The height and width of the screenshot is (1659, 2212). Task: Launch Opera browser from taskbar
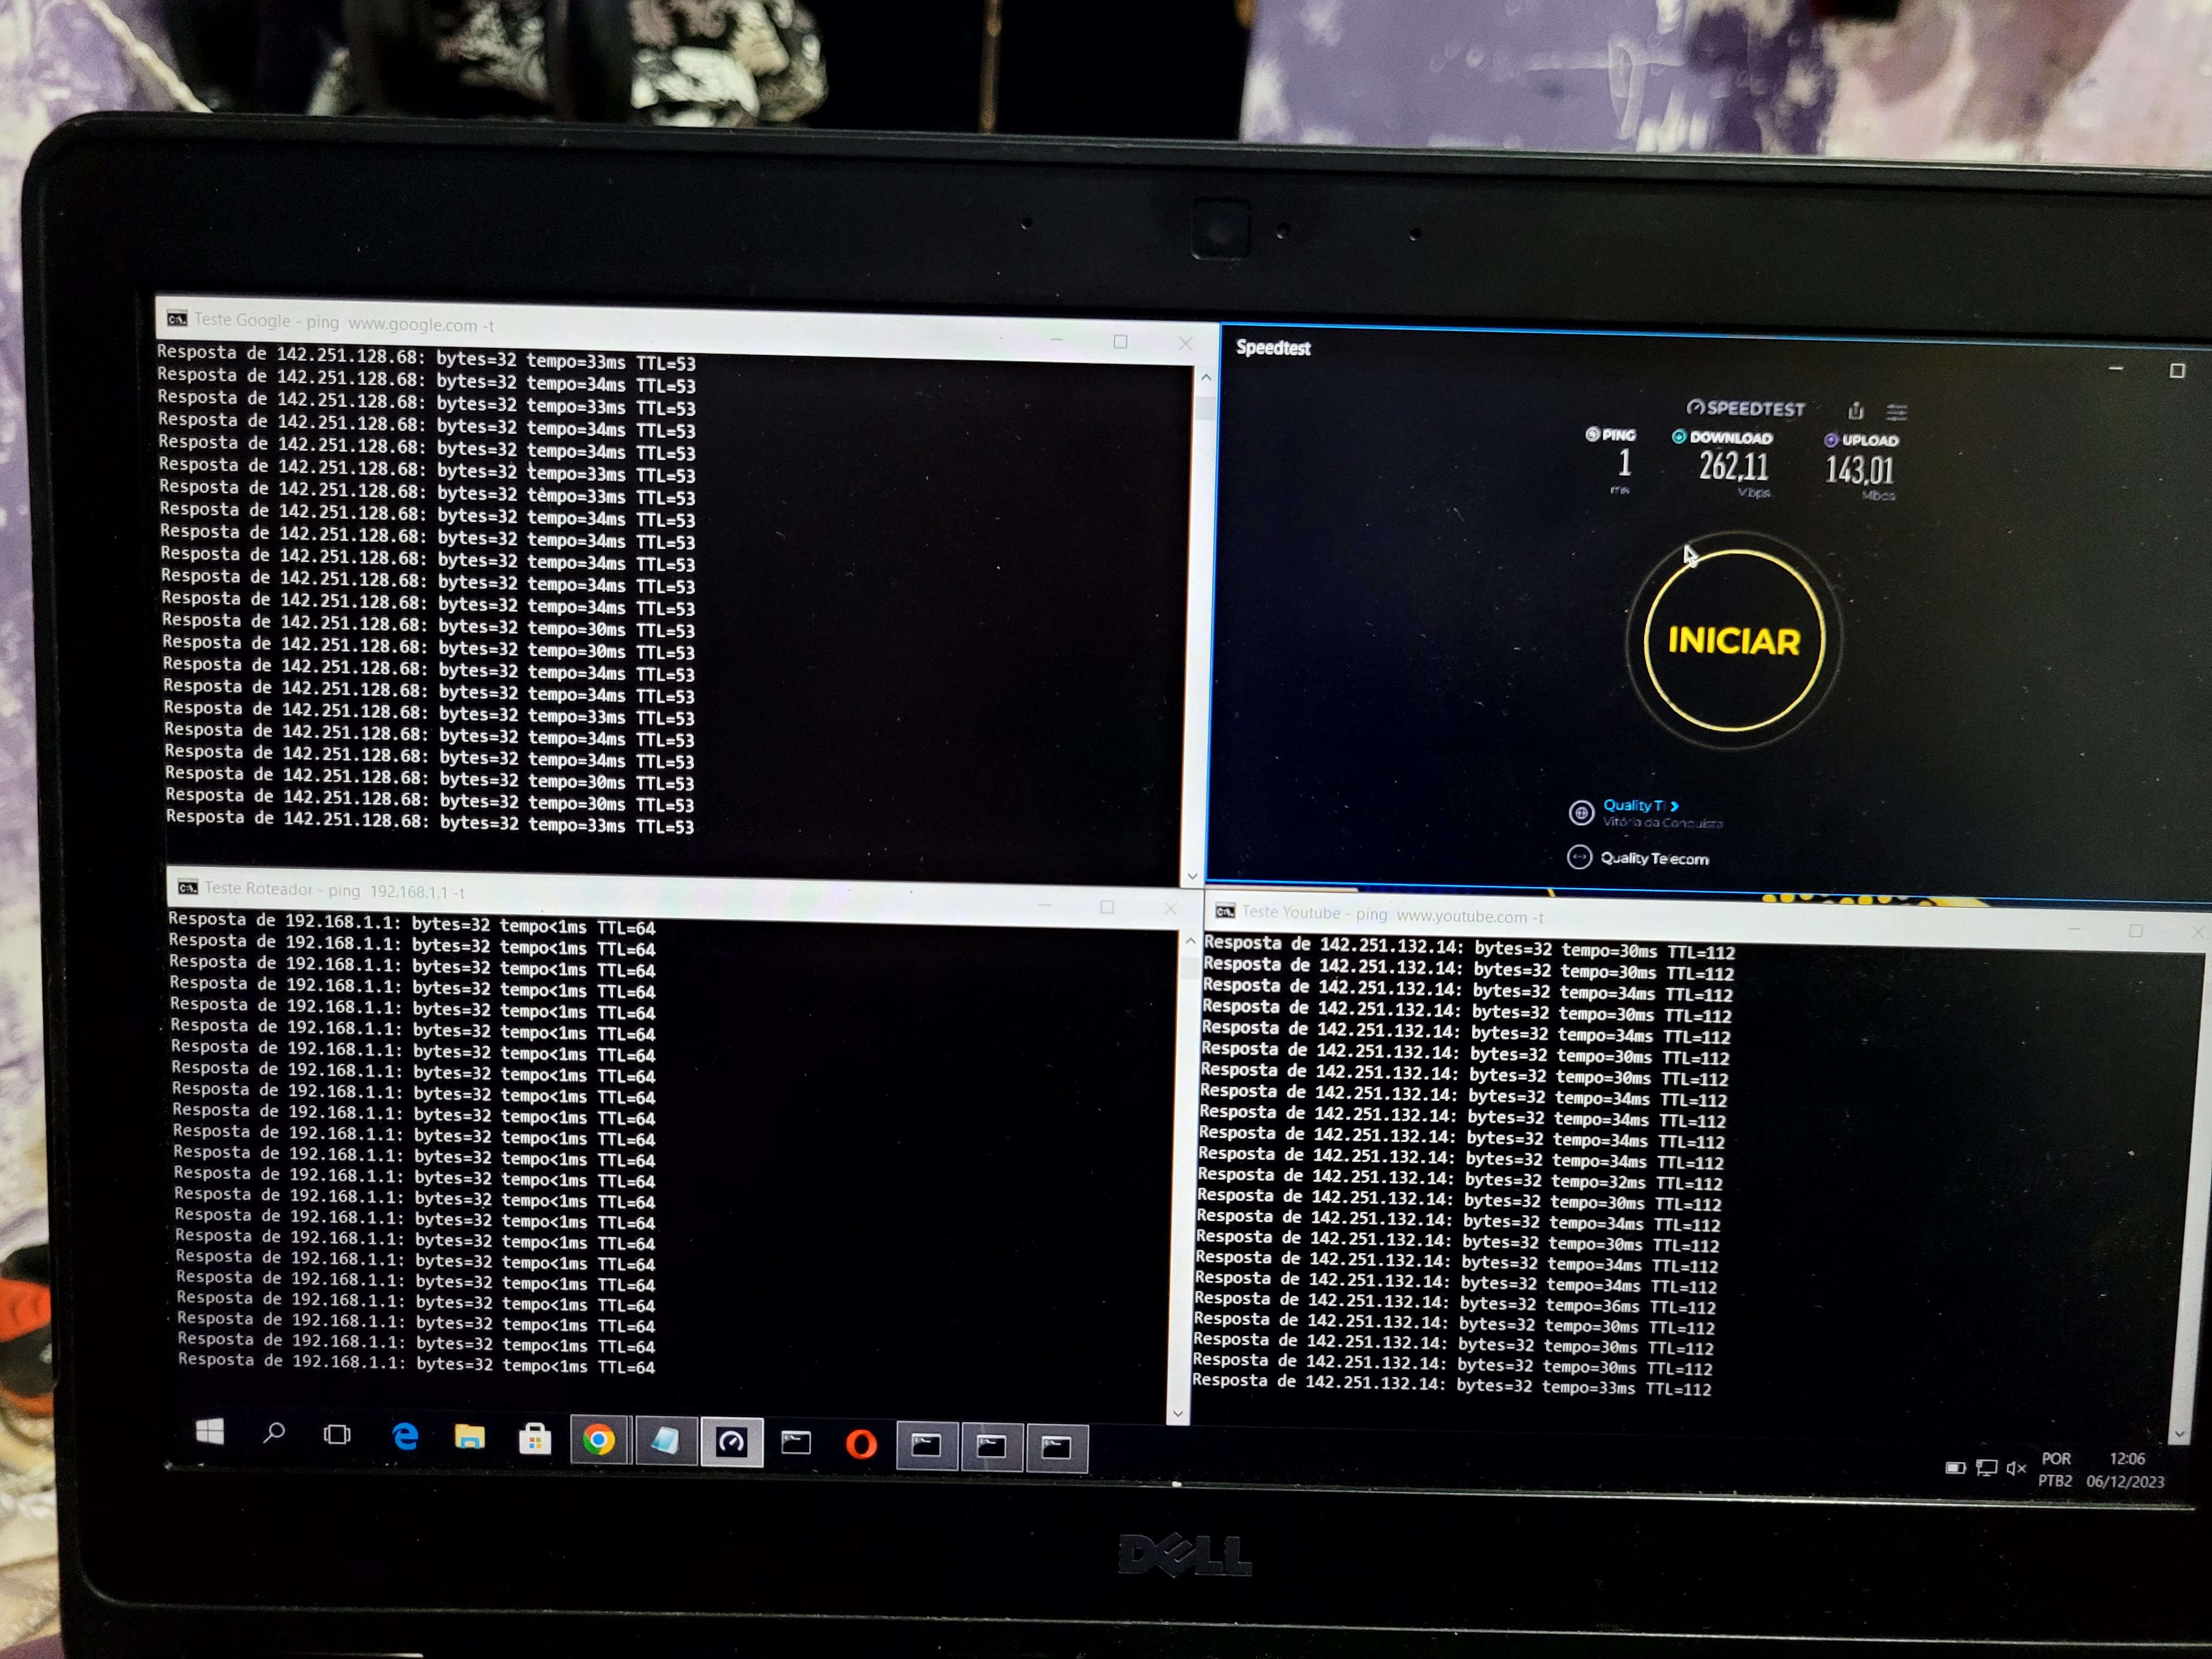coord(861,1444)
